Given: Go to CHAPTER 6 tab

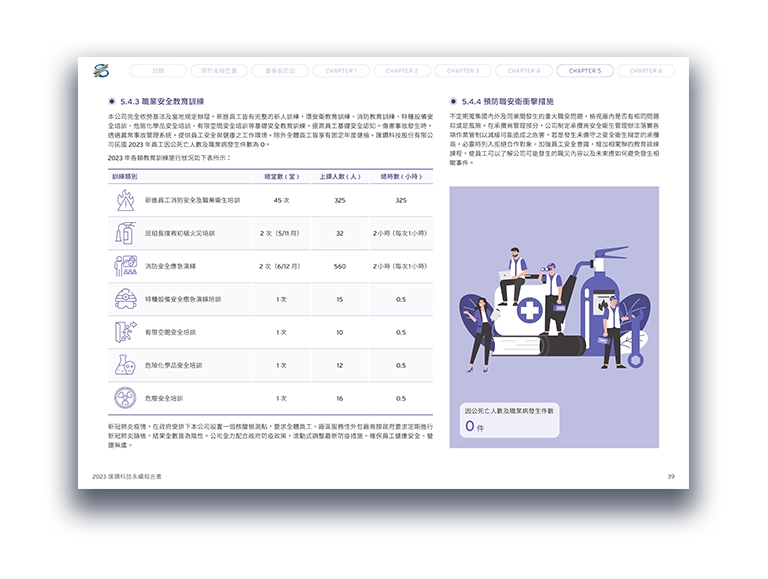Looking at the screenshot, I should pos(646,71).
